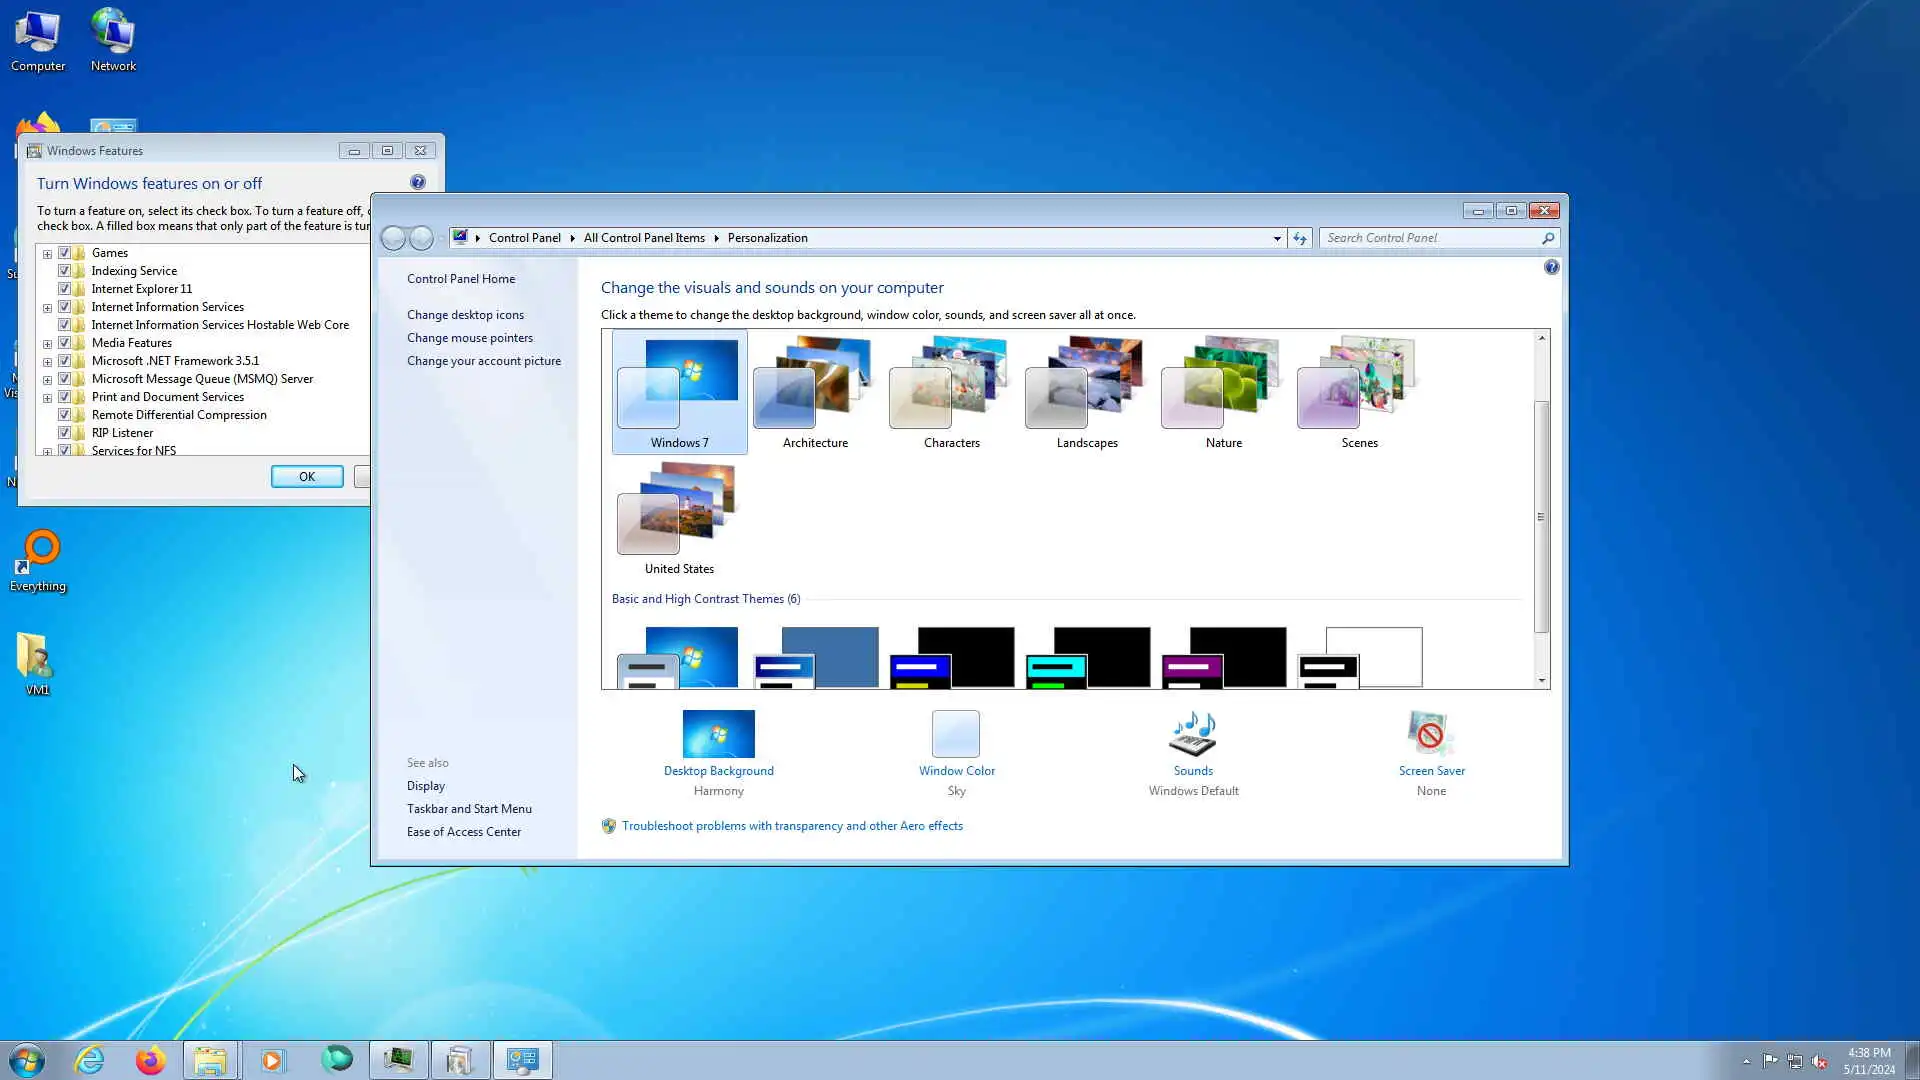Toggle the RIP Listener checkbox
1920x1080 pixels.
(65, 433)
